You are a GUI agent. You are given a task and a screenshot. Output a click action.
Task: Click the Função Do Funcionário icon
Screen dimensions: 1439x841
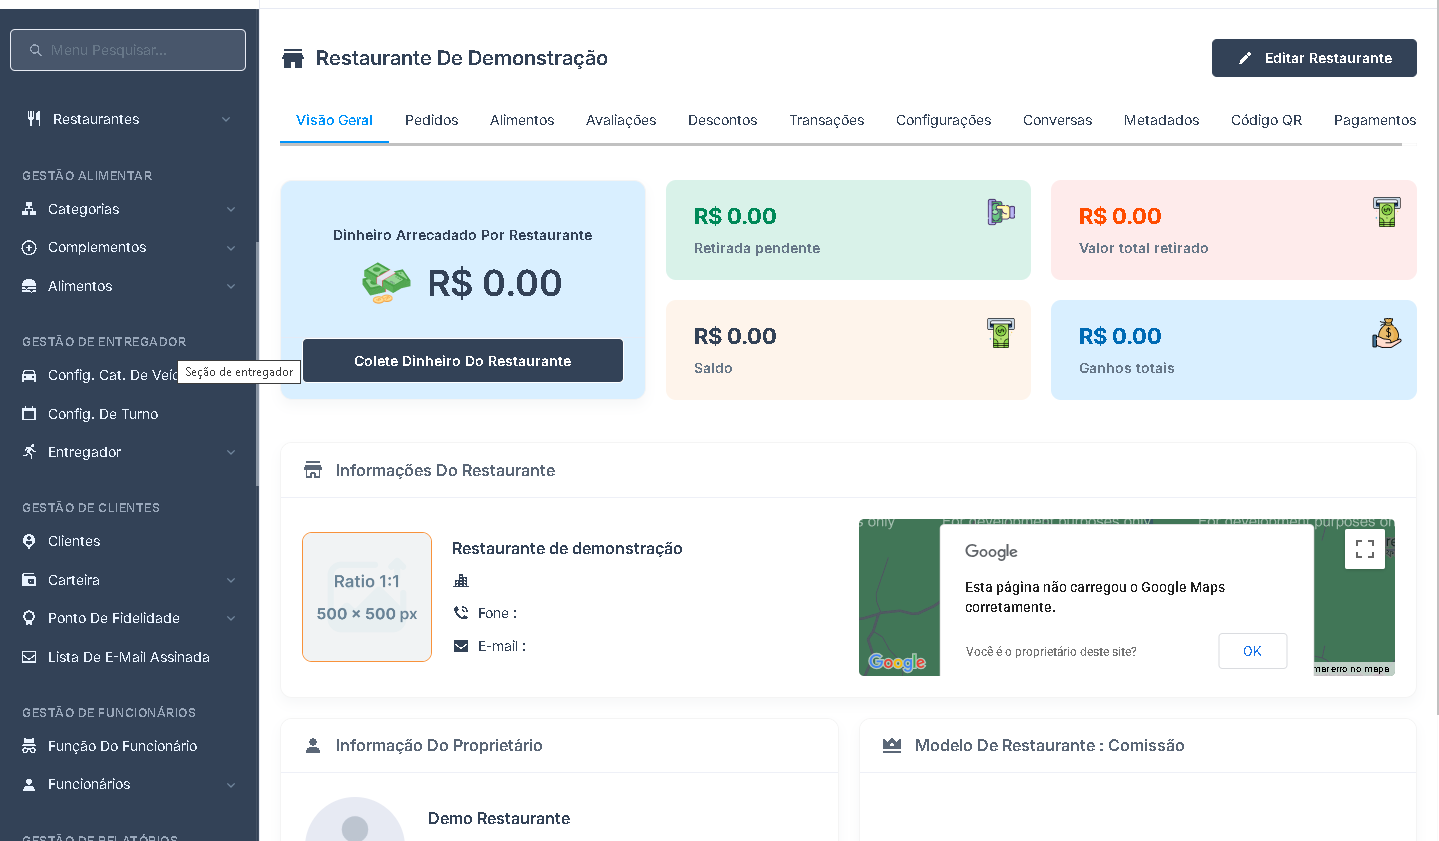click(x=29, y=746)
